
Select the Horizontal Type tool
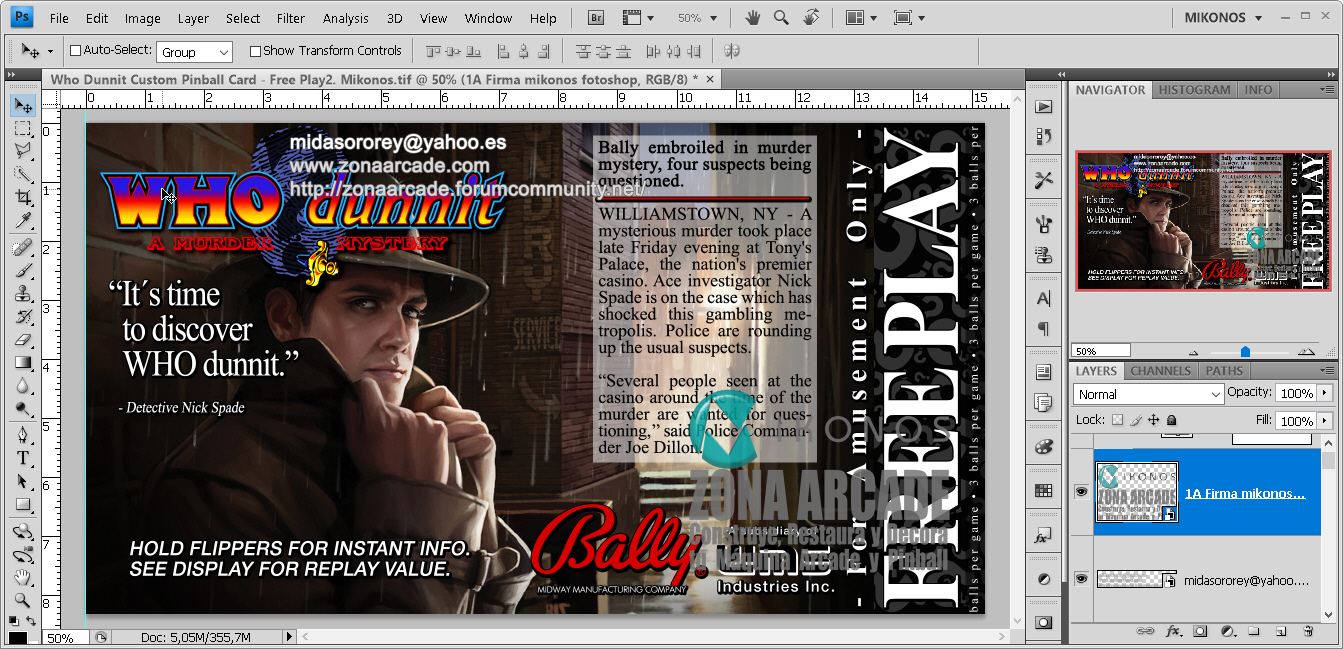pyautogui.click(x=22, y=459)
